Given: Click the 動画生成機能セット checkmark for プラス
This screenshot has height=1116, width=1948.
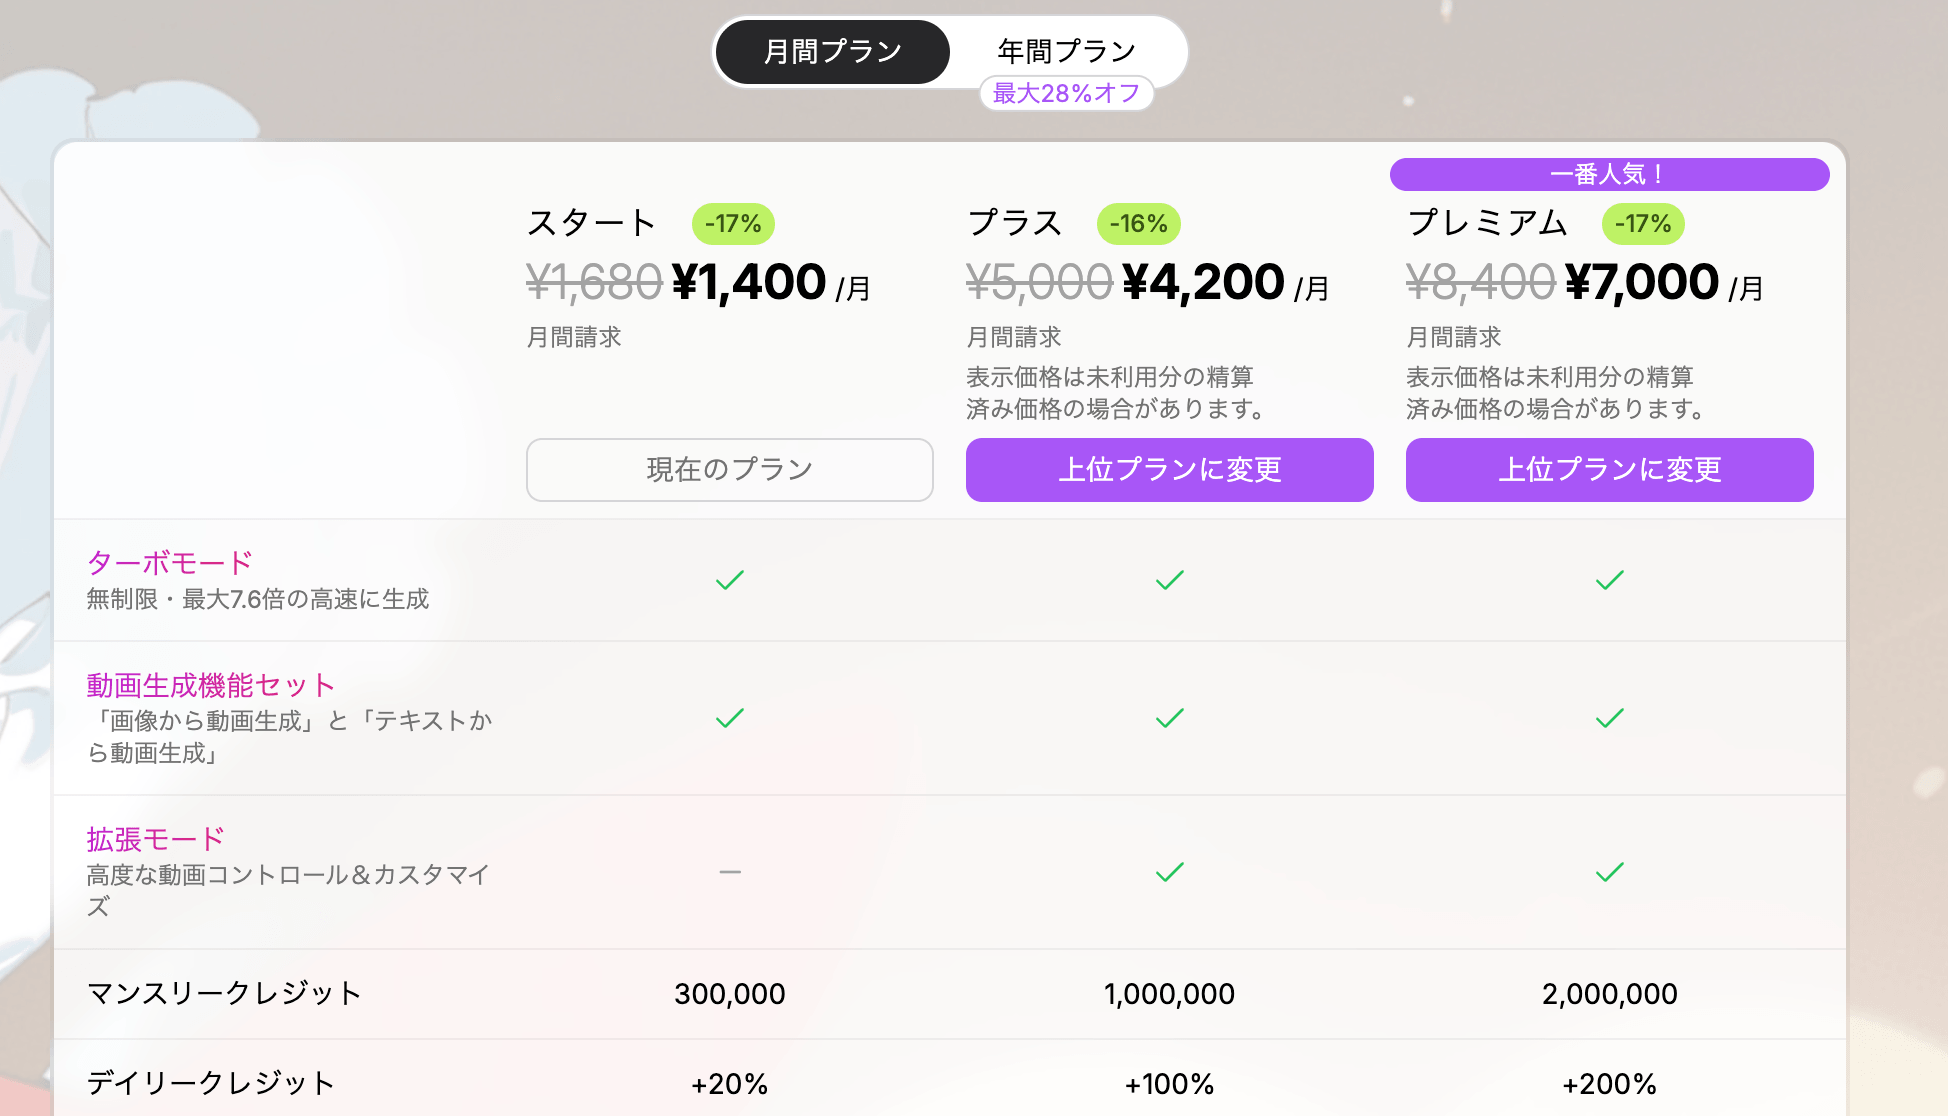Looking at the screenshot, I should coord(1169,718).
